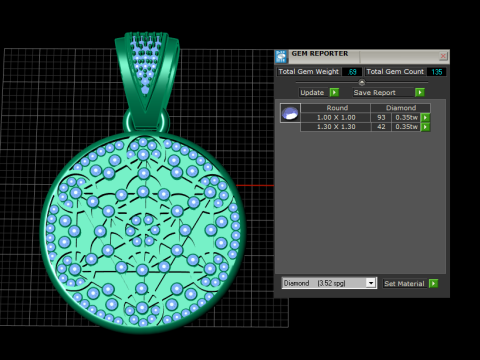The image size is (480, 360).
Task: Click the 0.35tw cell in the 93 row
Action: point(406,117)
